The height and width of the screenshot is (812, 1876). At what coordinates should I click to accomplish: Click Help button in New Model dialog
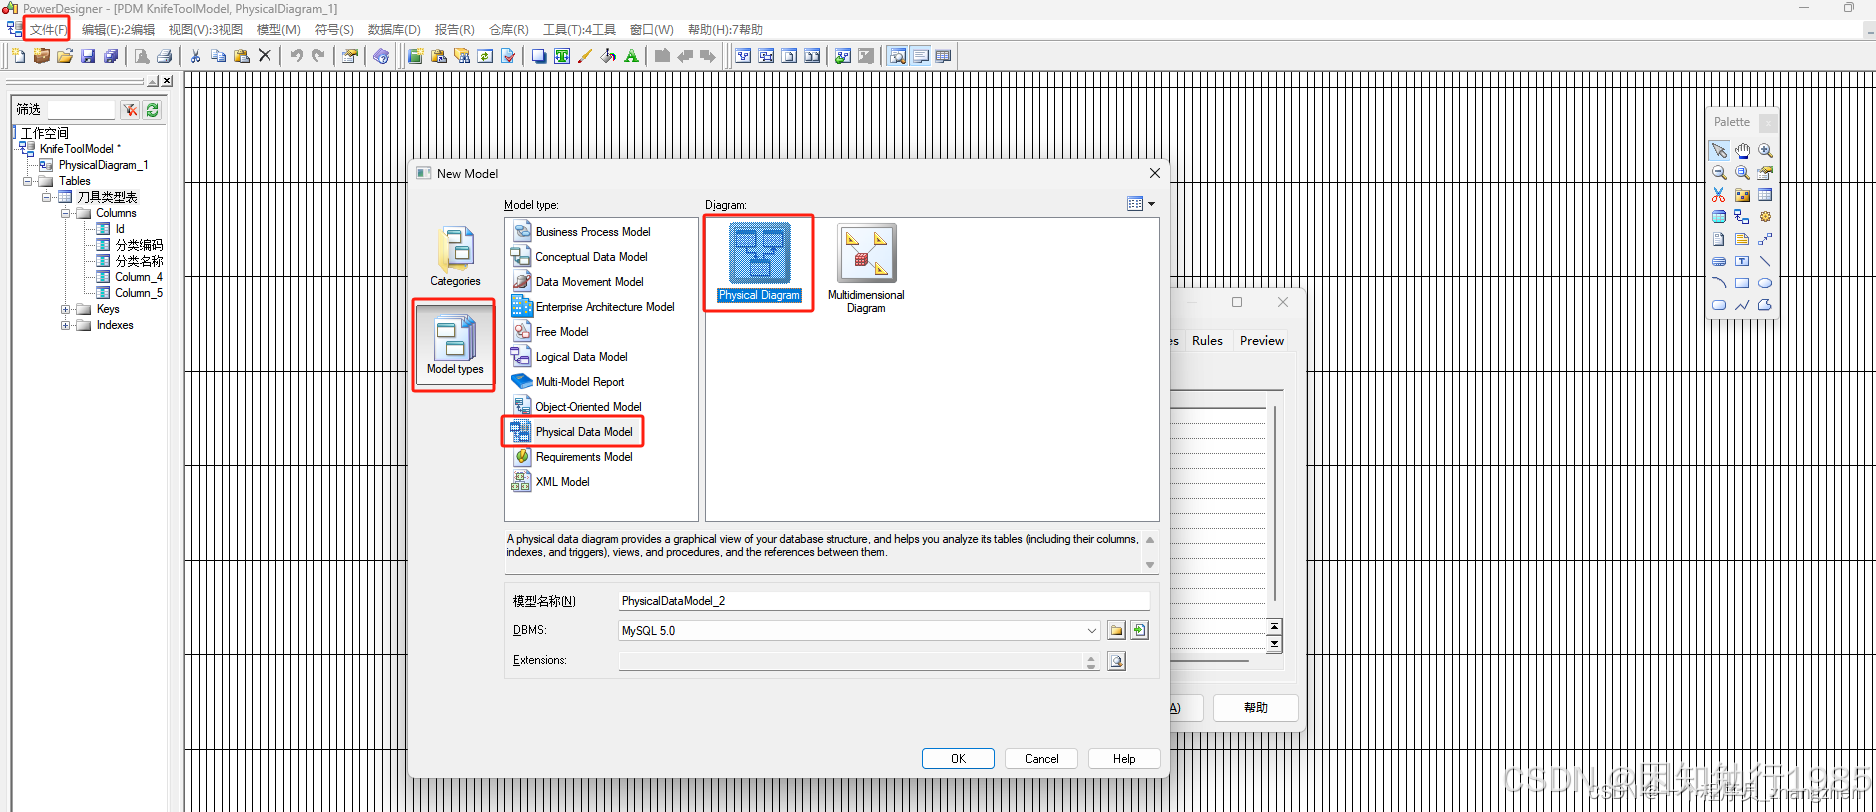[1124, 759]
